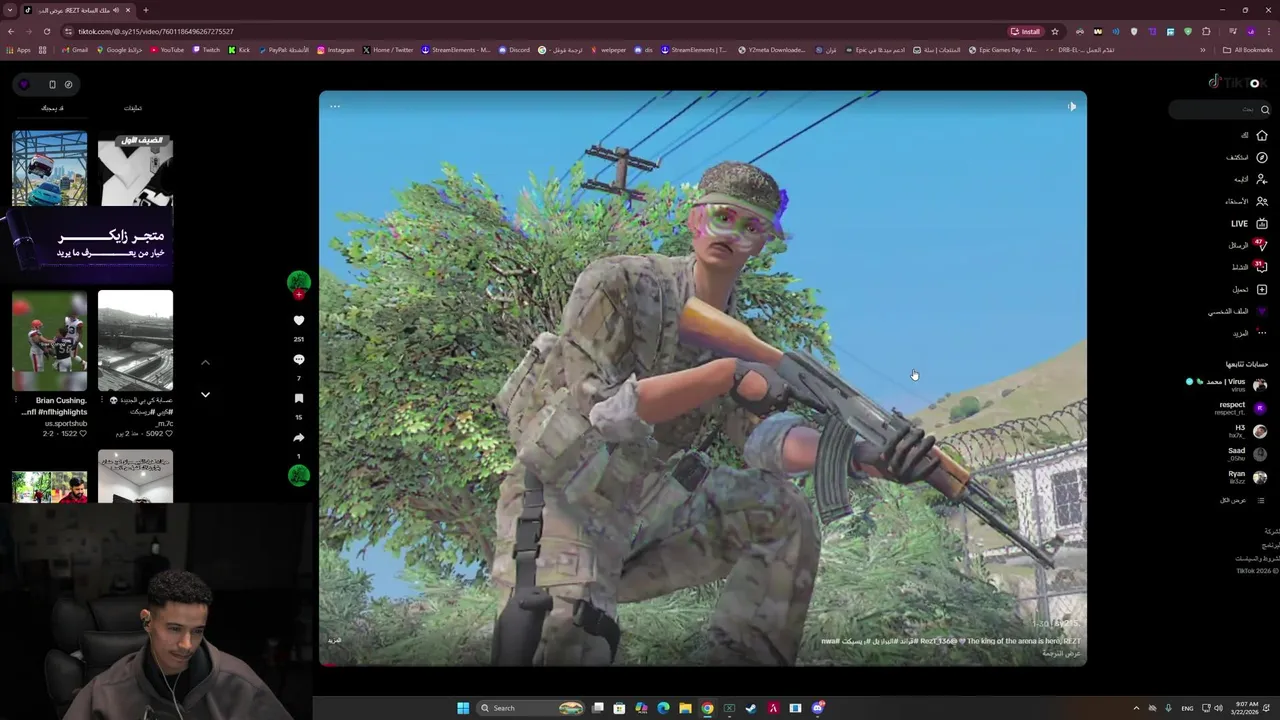The width and height of the screenshot is (1280, 720).
Task: Click the phone icon in pill toolbar
Action: (52, 84)
